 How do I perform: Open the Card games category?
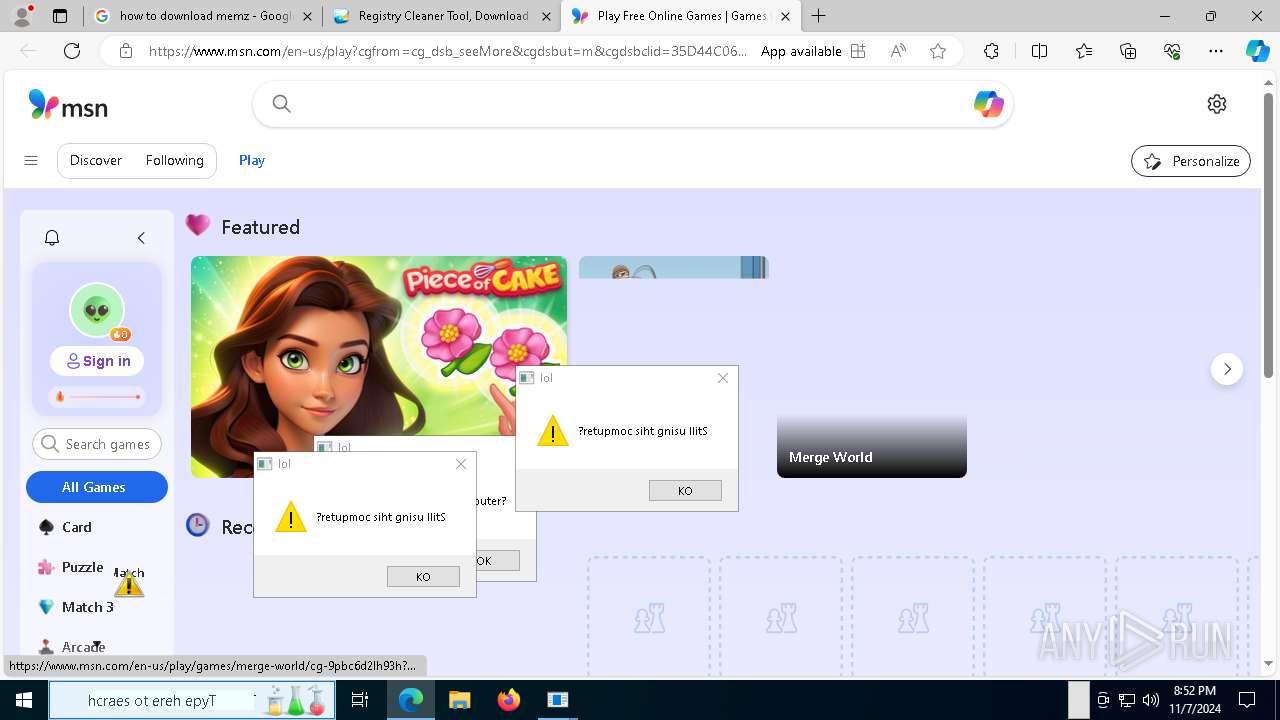click(77, 527)
